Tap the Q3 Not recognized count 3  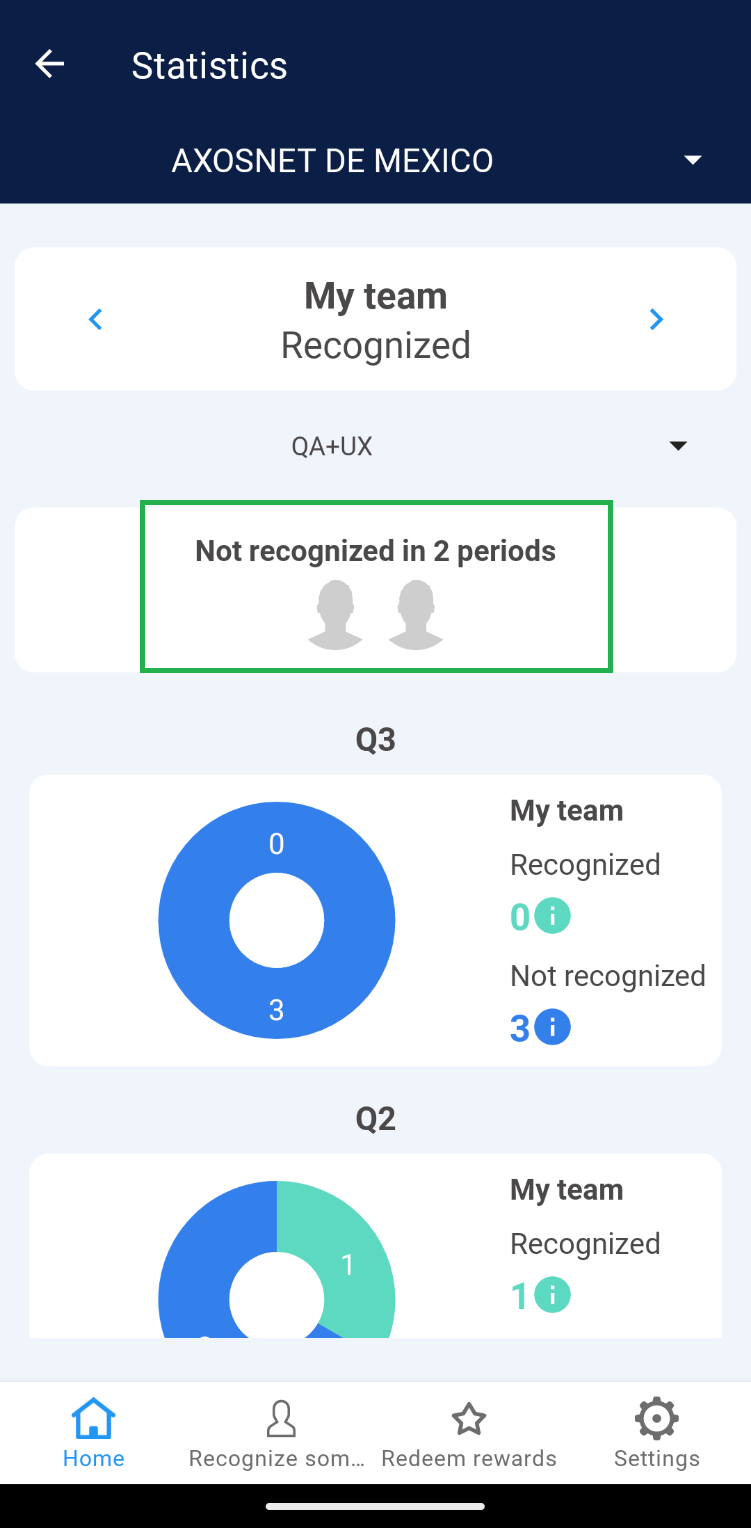coord(520,1028)
